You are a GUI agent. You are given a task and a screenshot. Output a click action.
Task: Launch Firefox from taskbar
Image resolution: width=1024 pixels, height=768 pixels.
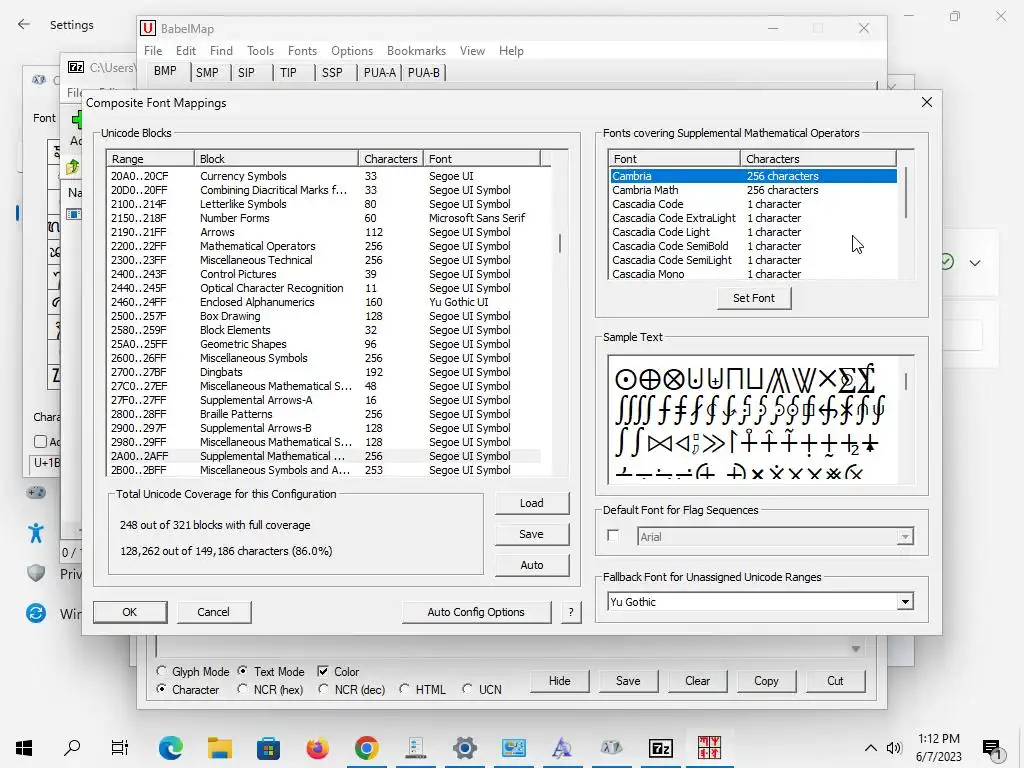point(317,748)
